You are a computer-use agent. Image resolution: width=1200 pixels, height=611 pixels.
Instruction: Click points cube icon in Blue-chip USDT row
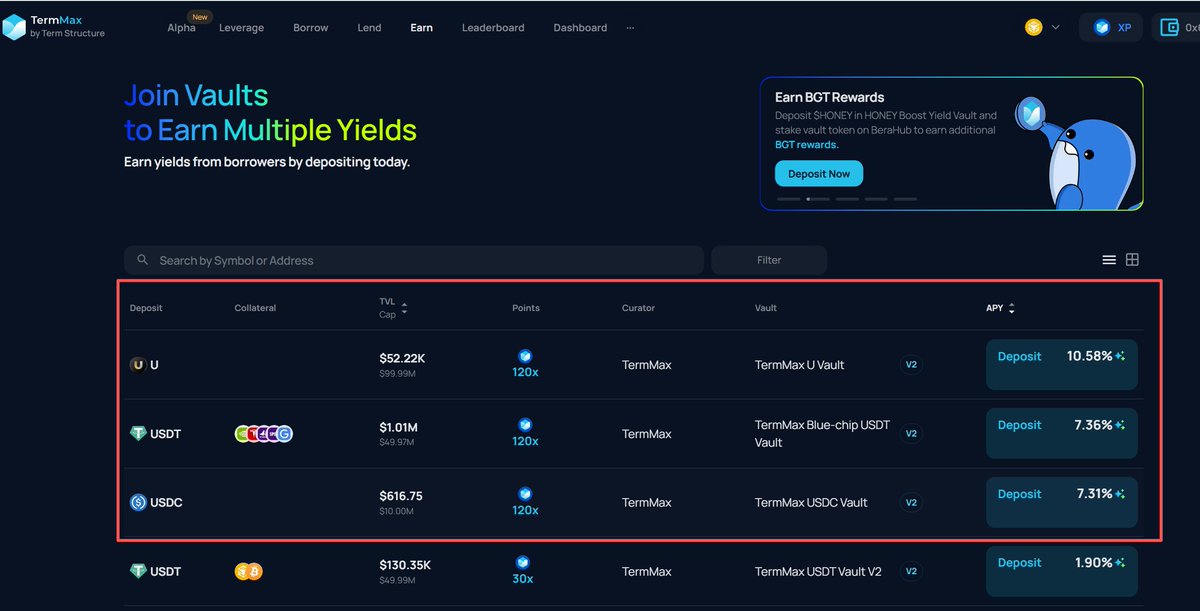coord(525,425)
